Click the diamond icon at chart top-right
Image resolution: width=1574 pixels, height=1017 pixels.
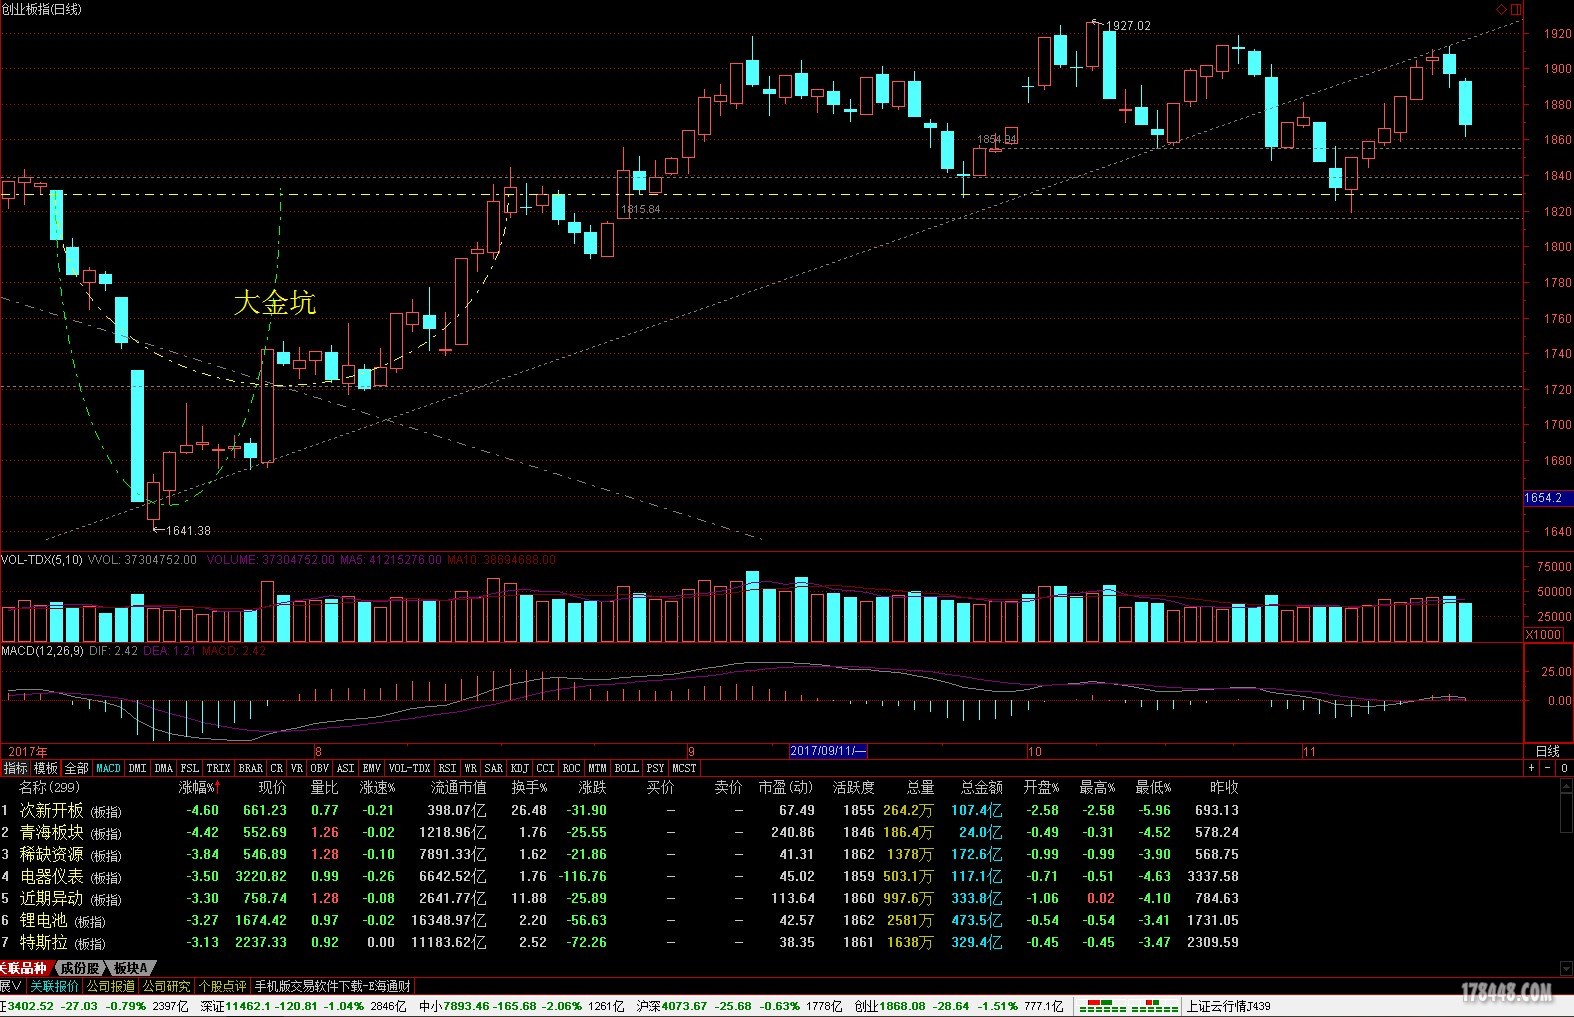(x=1502, y=9)
